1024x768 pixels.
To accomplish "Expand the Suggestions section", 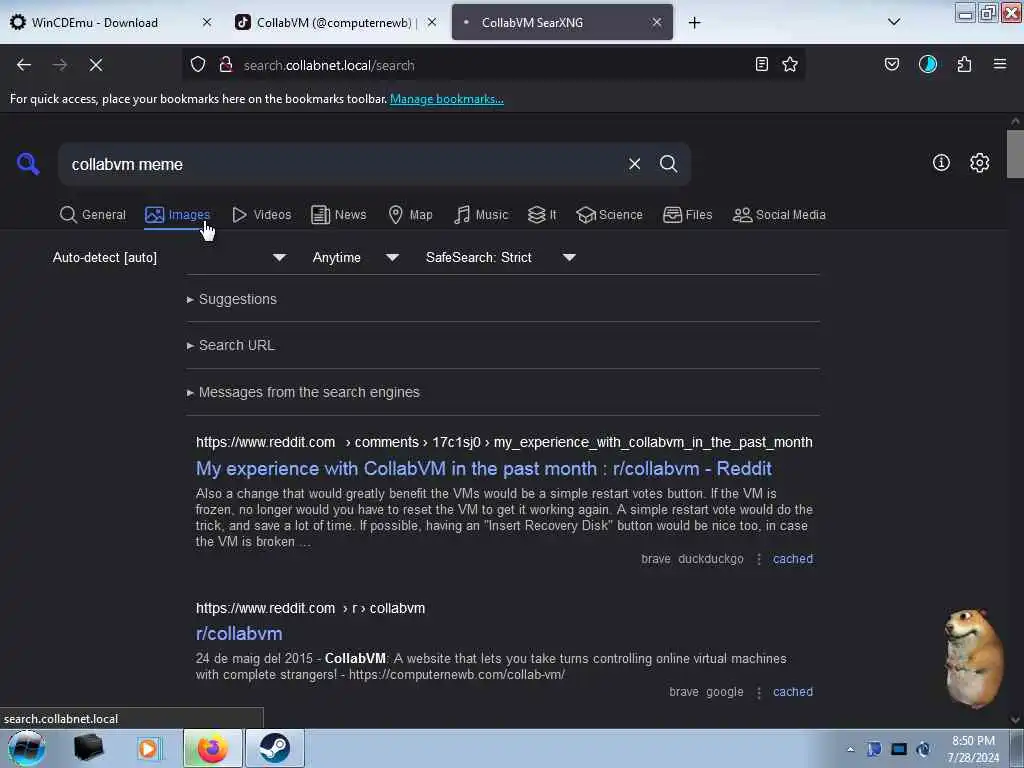I will coord(232,299).
